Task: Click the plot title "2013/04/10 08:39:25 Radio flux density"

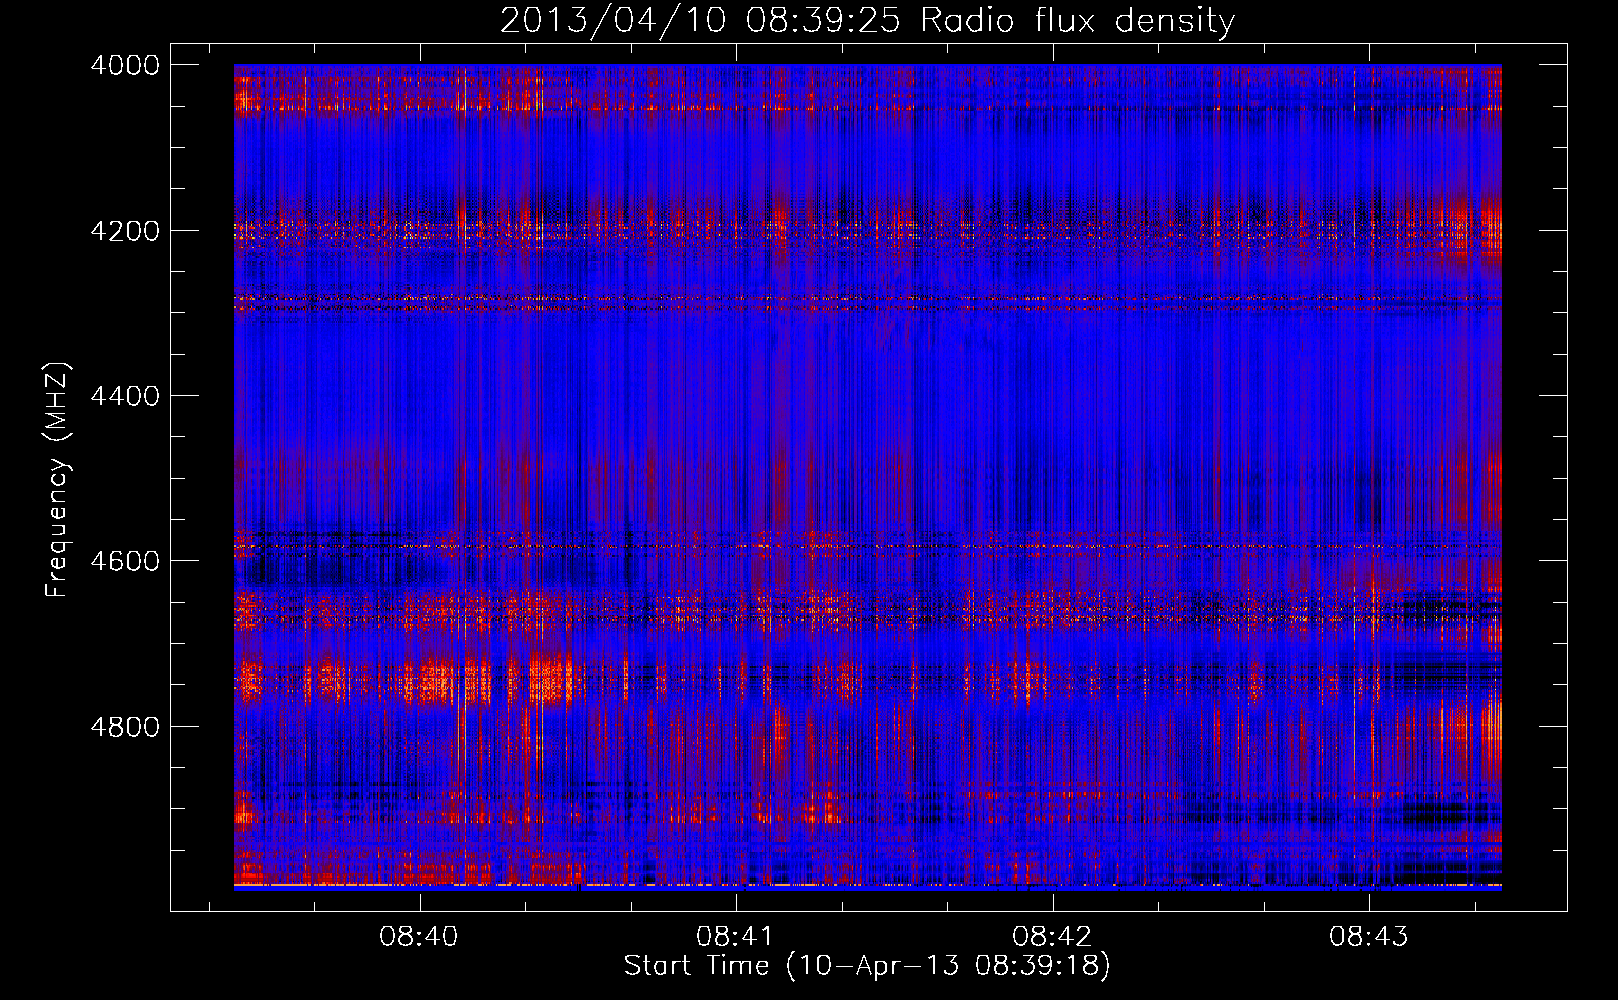Action: point(867,20)
